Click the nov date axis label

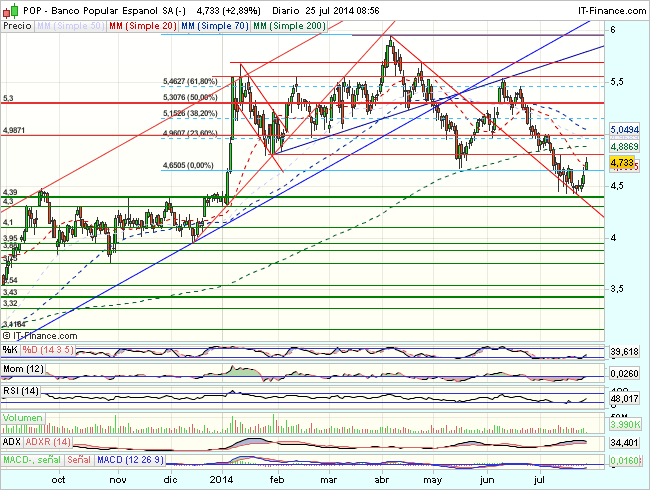pos(118,480)
